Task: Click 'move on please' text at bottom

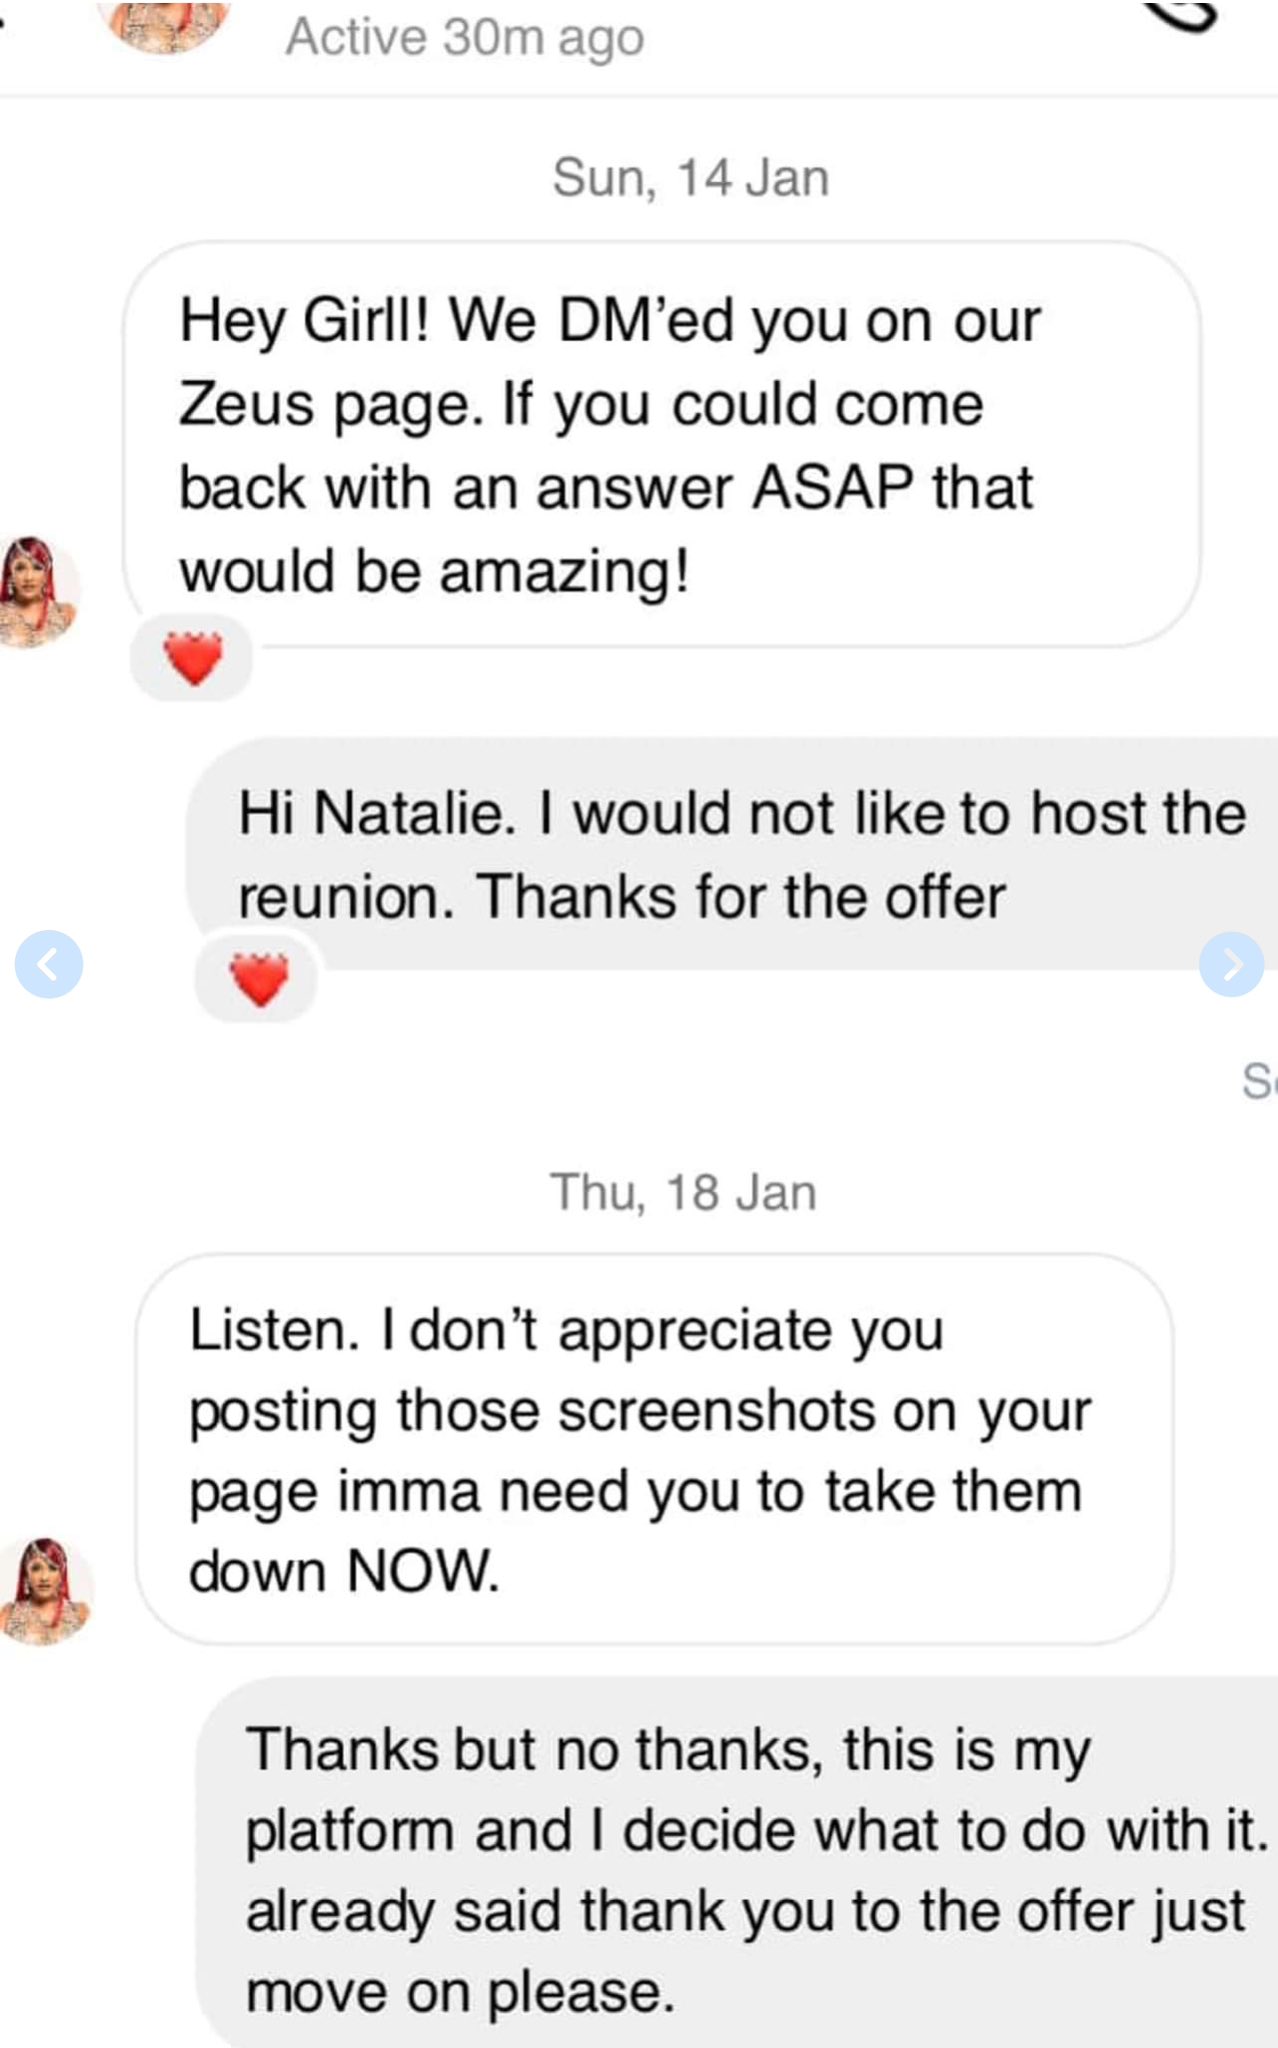Action: pos(460,1992)
